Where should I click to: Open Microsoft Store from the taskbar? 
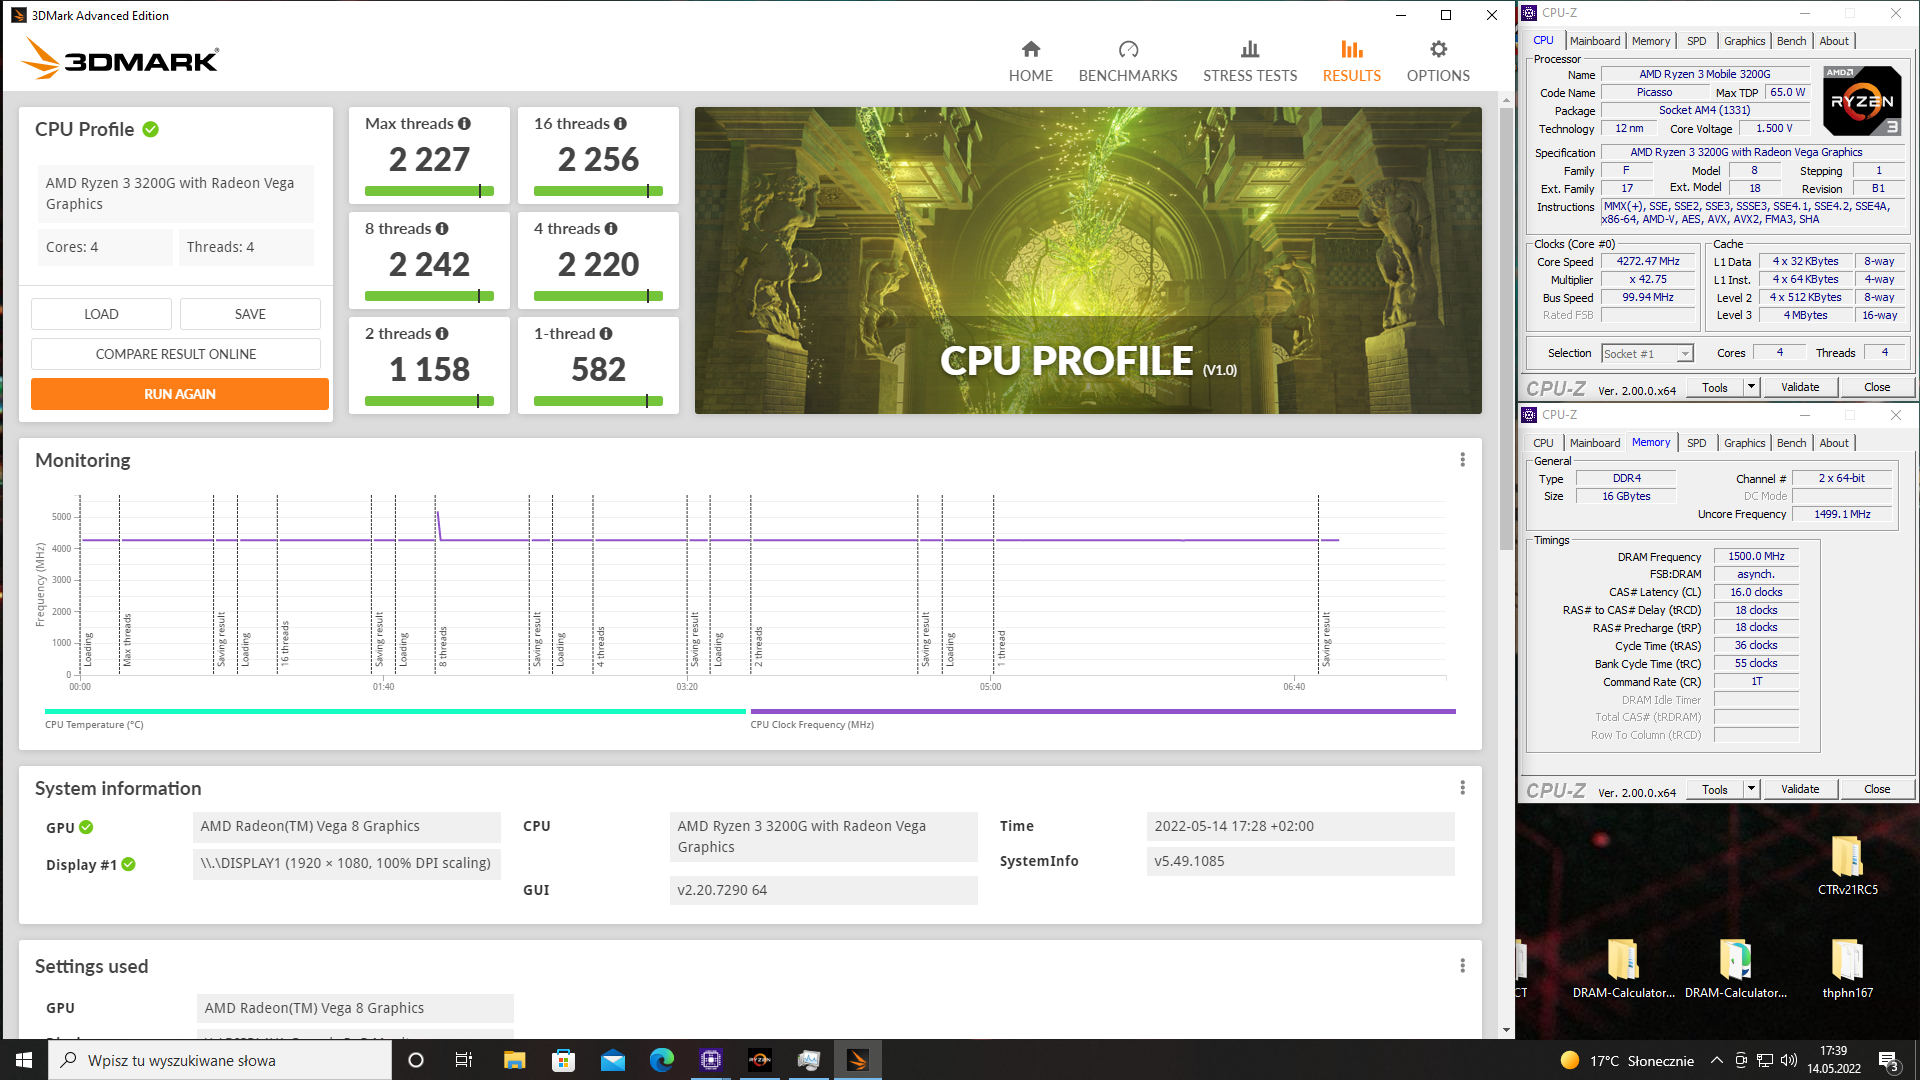(x=563, y=1060)
